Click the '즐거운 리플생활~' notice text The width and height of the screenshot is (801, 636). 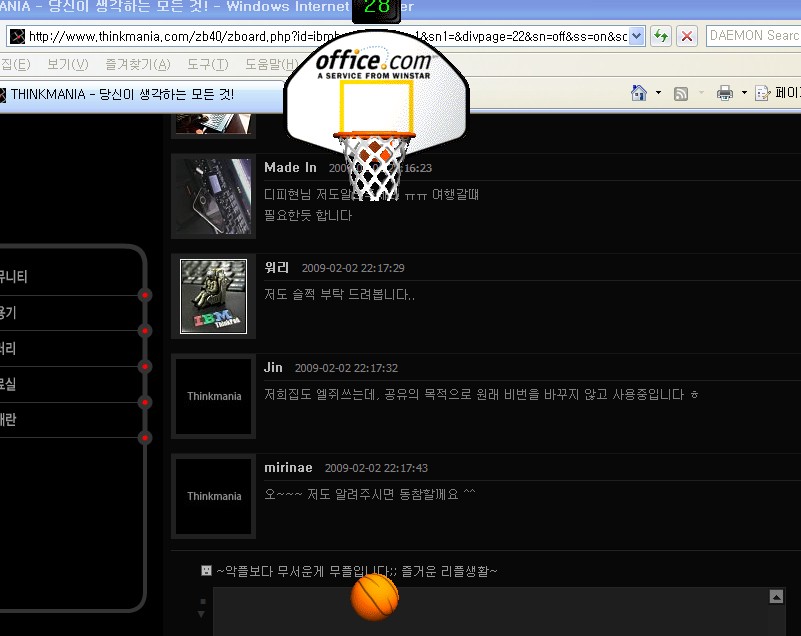click(x=449, y=571)
